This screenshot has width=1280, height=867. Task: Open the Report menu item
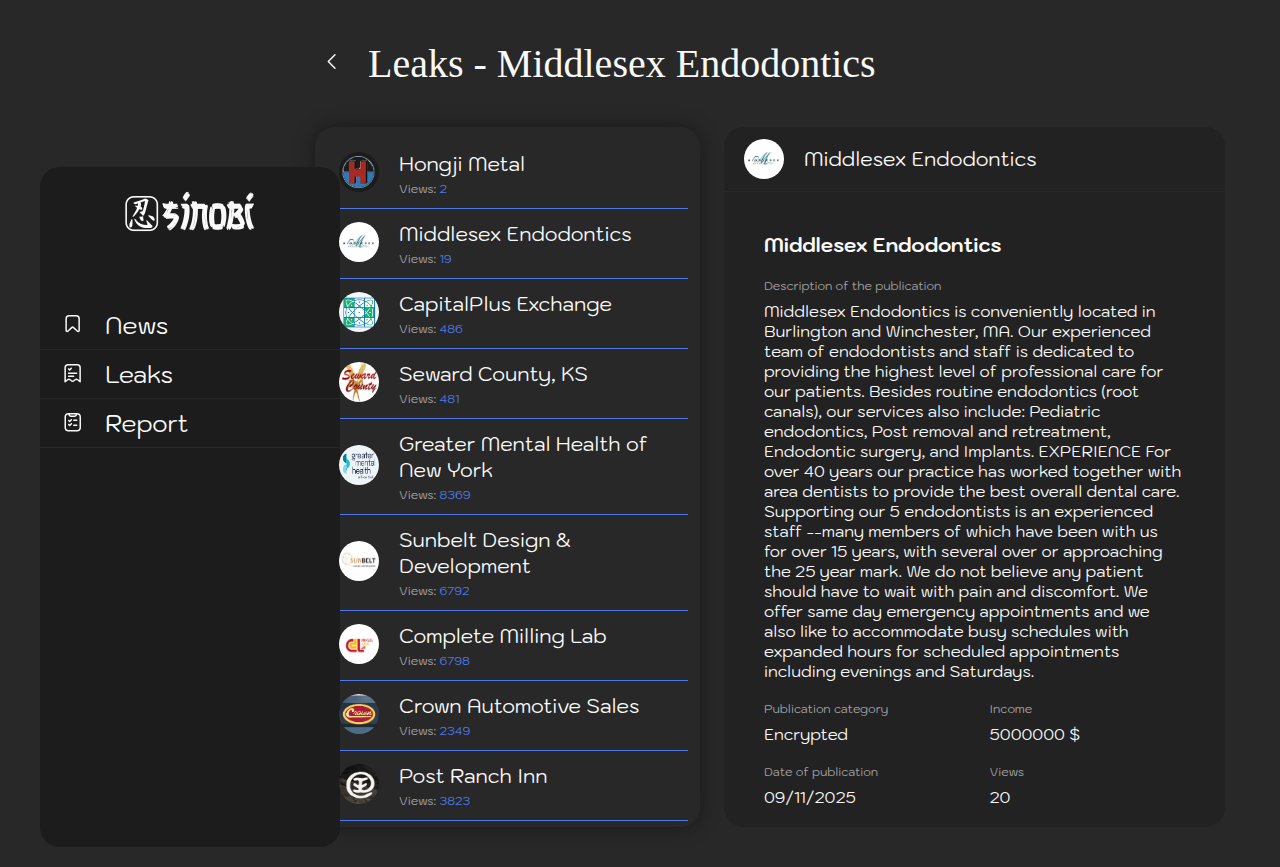coord(146,424)
